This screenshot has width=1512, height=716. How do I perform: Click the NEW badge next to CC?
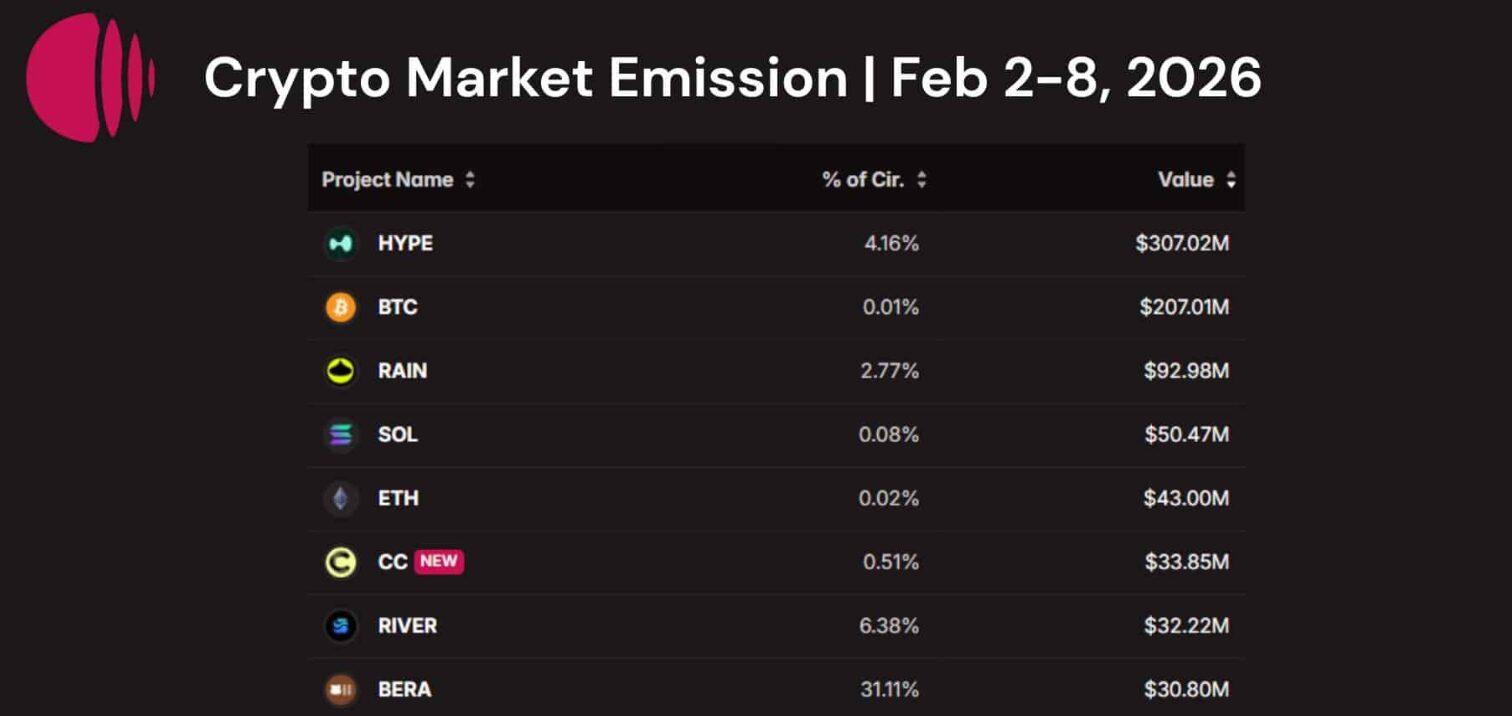[438, 561]
